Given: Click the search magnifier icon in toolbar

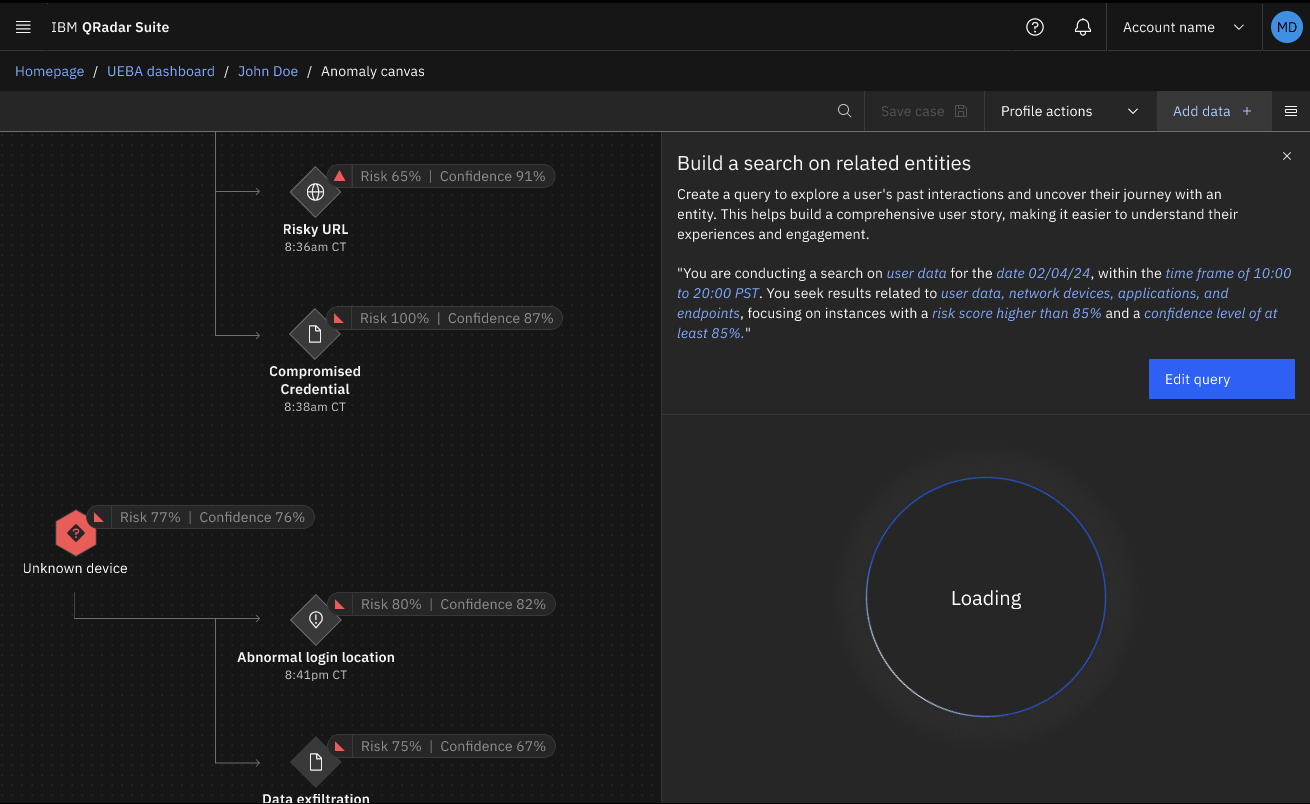Looking at the screenshot, I should pyautogui.click(x=844, y=111).
